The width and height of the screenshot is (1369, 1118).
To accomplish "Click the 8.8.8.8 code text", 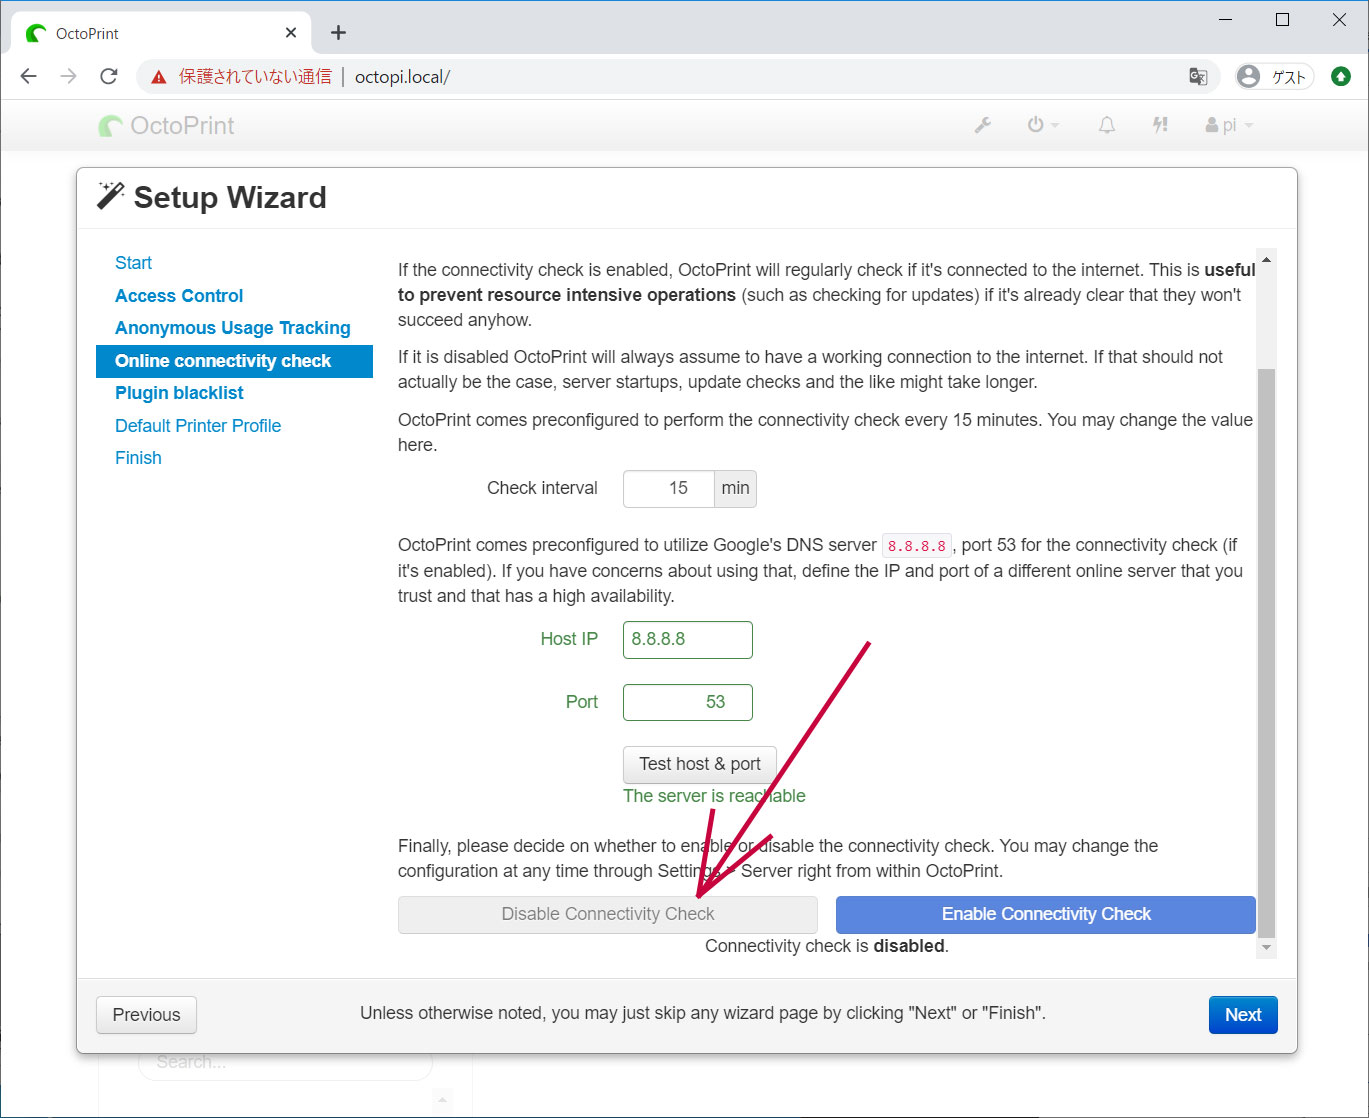I will 917,546.
